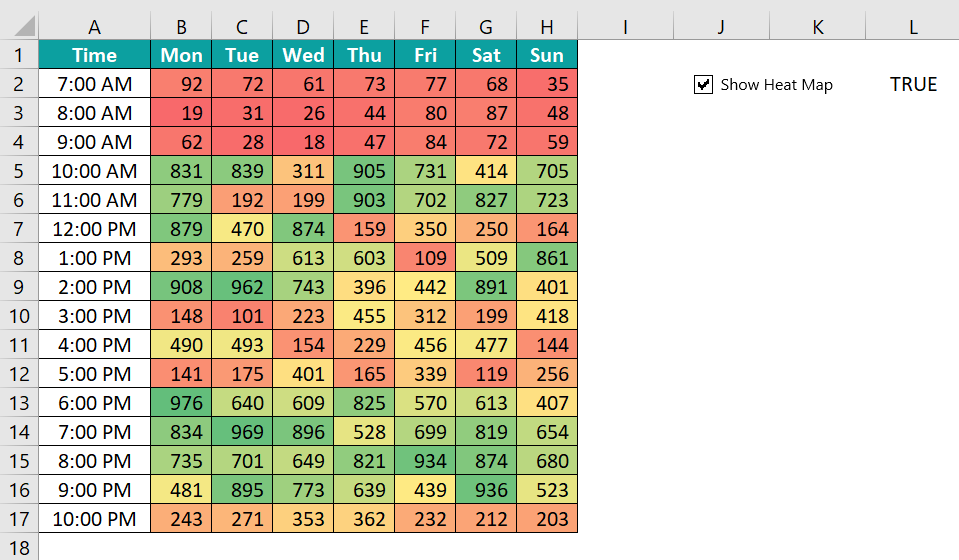
Task: Click the 12:00 PM time cell
Action: (94, 229)
